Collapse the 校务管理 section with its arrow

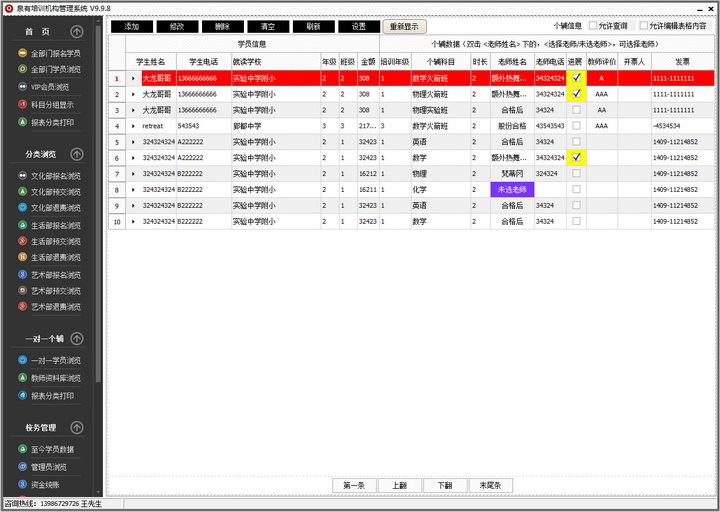pyautogui.click(x=77, y=428)
